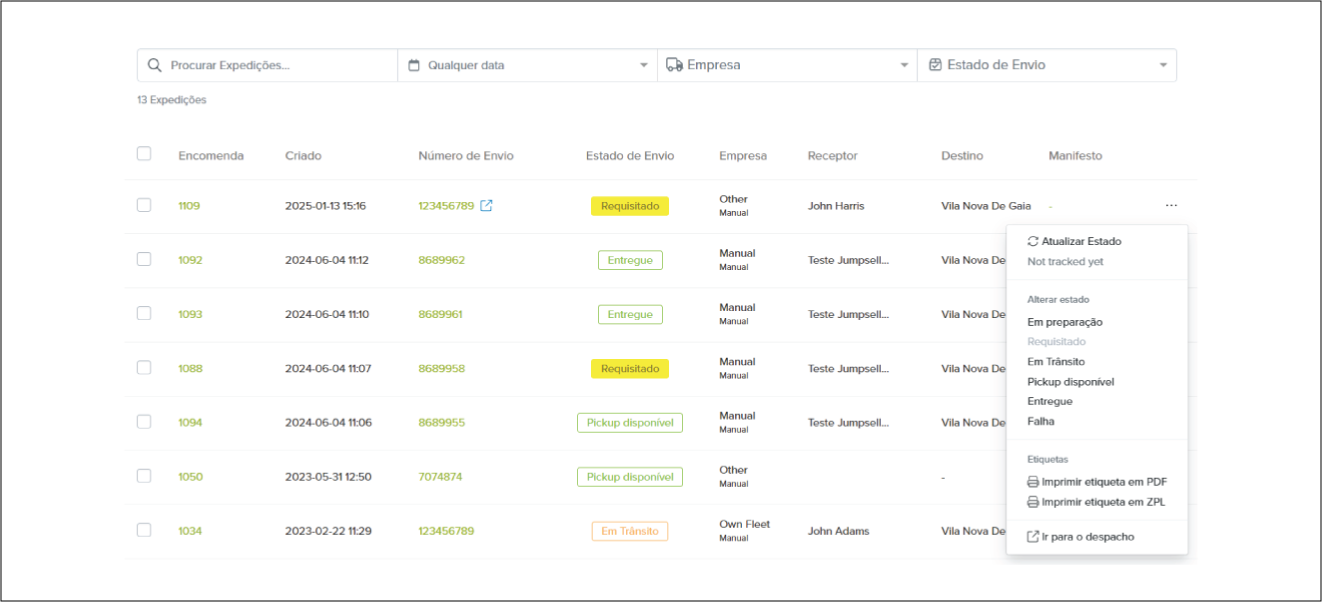1322x602 pixels.
Task: Click printer icon for ZPL label
Action: click(1033, 502)
